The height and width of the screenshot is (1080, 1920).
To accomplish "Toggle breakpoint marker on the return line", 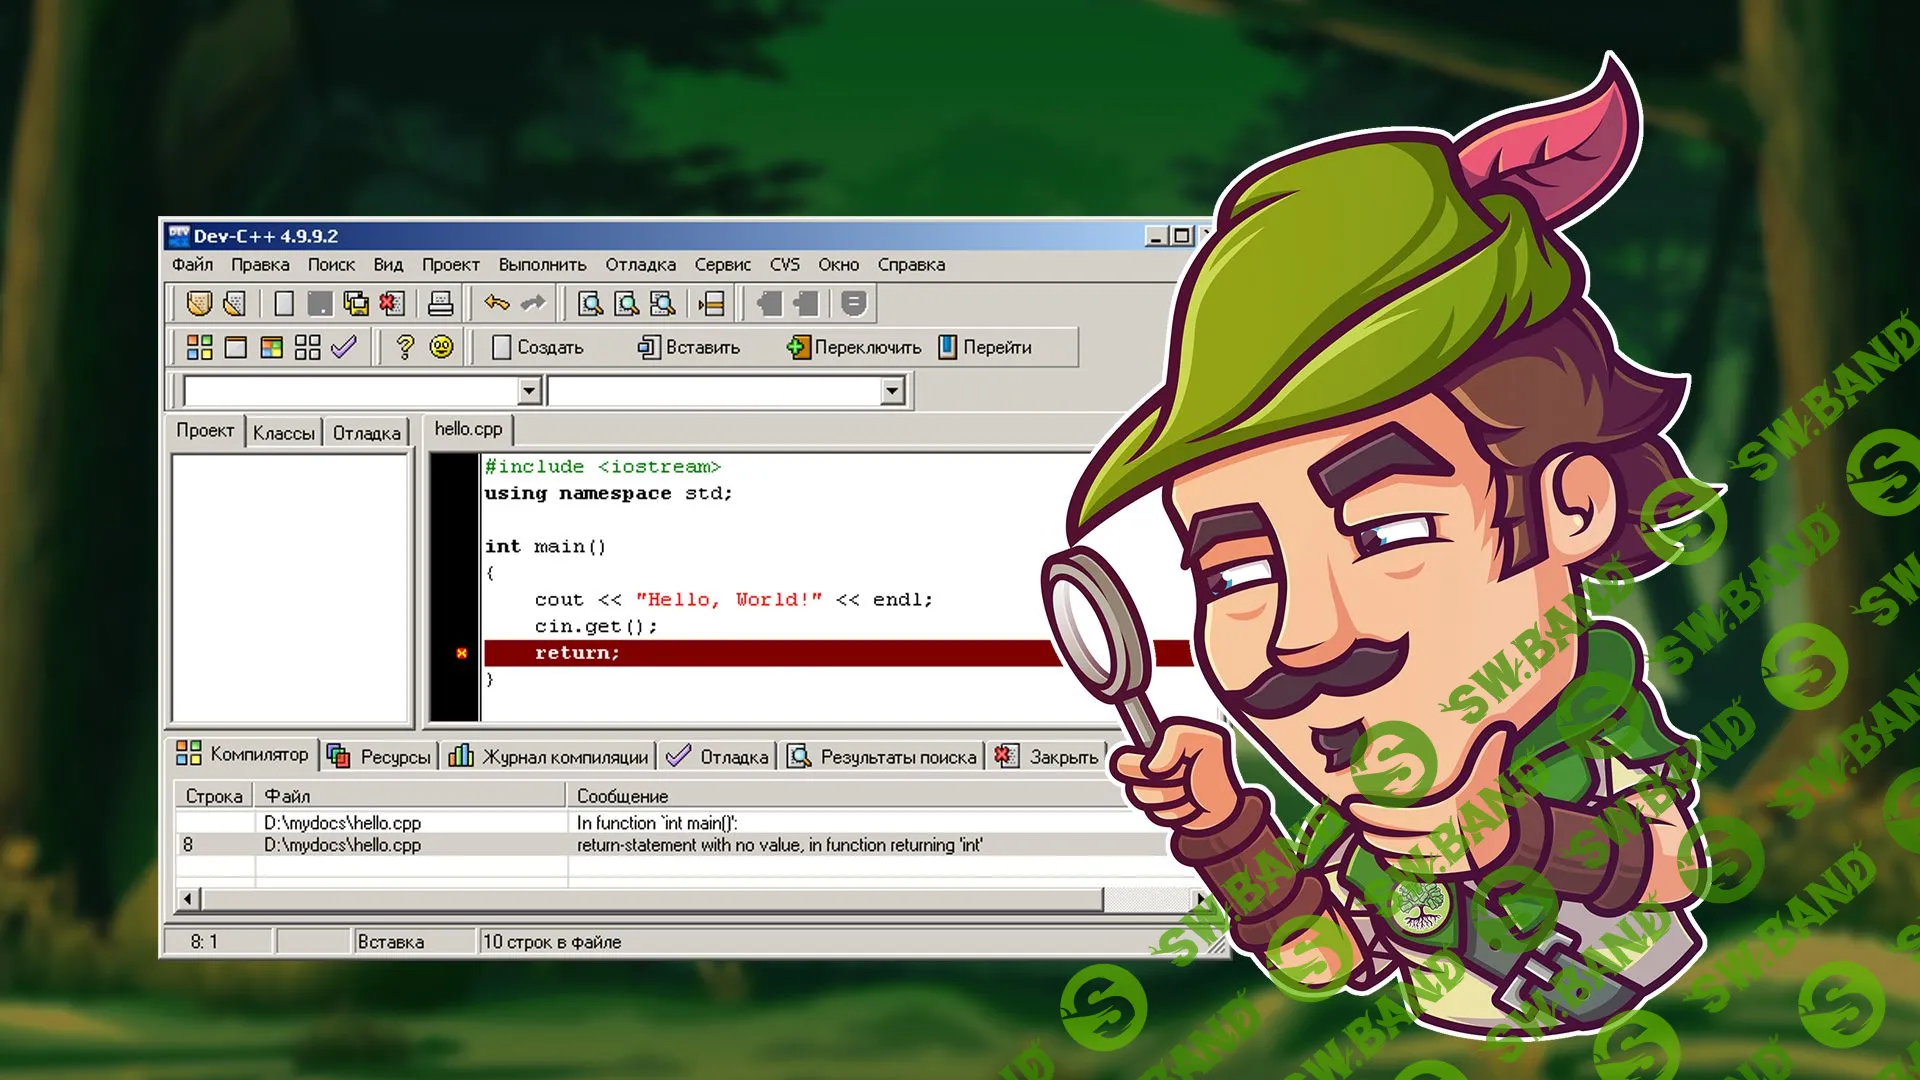I will click(461, 653).
